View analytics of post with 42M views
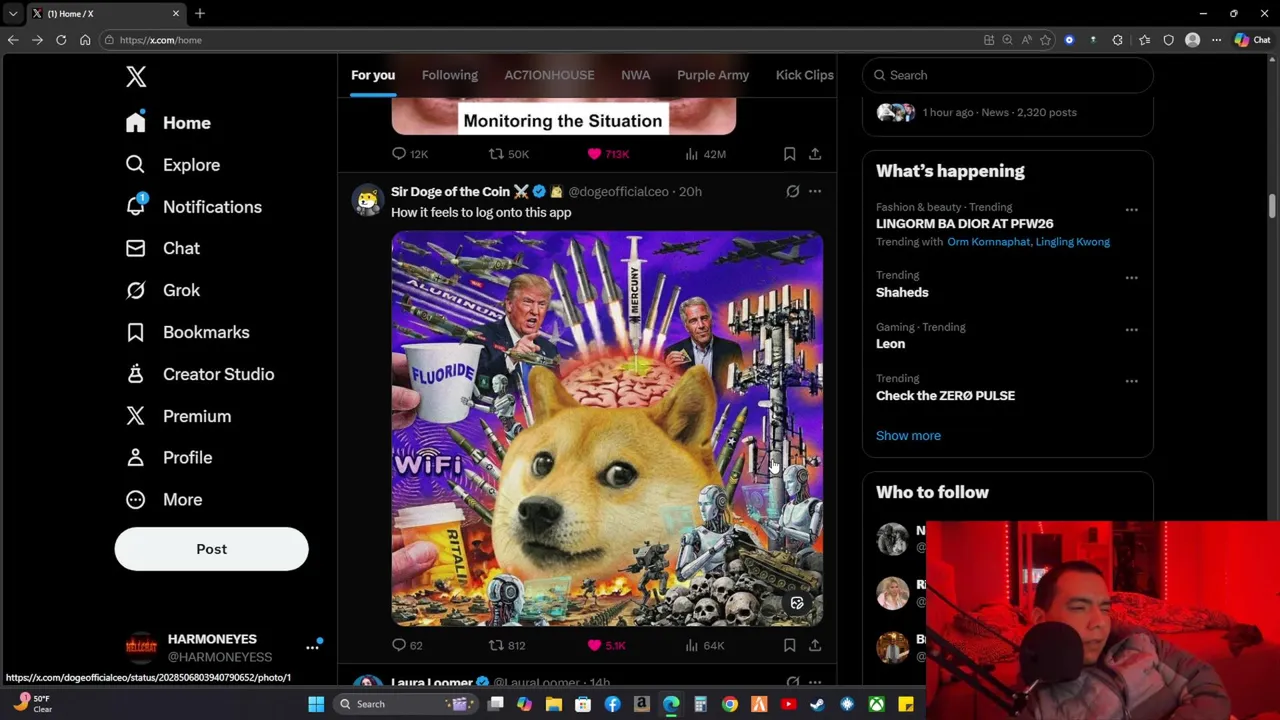This screenshot has height=720, width=1280. (705, 154)
